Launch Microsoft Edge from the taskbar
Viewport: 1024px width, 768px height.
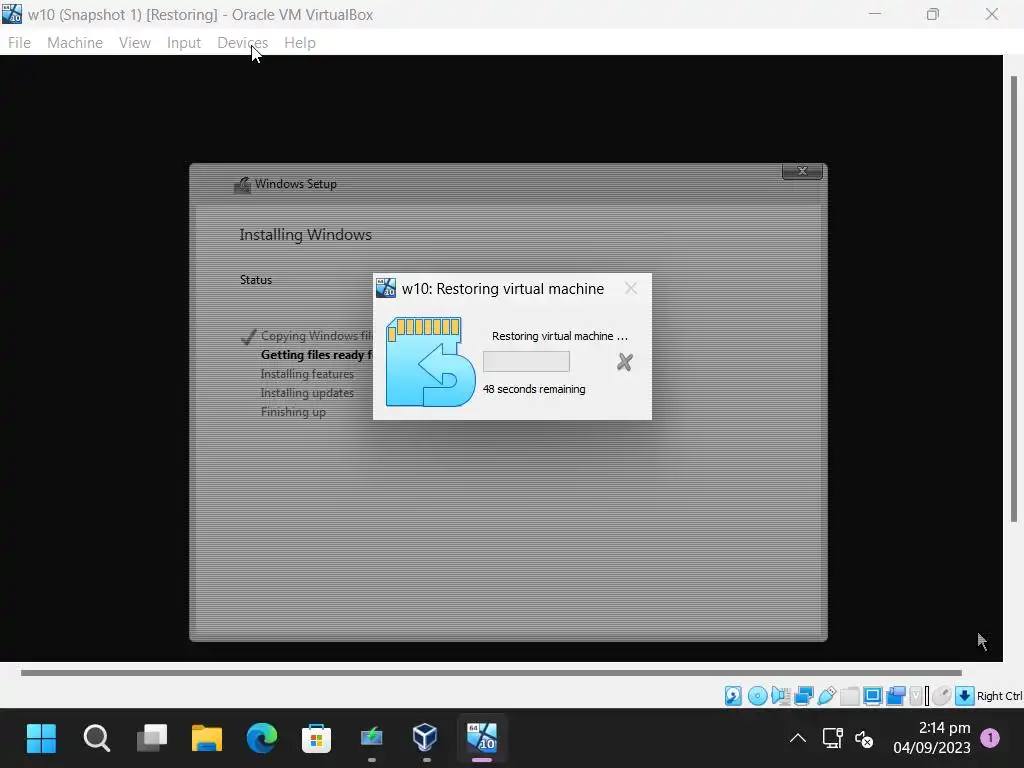pos(261,739)
